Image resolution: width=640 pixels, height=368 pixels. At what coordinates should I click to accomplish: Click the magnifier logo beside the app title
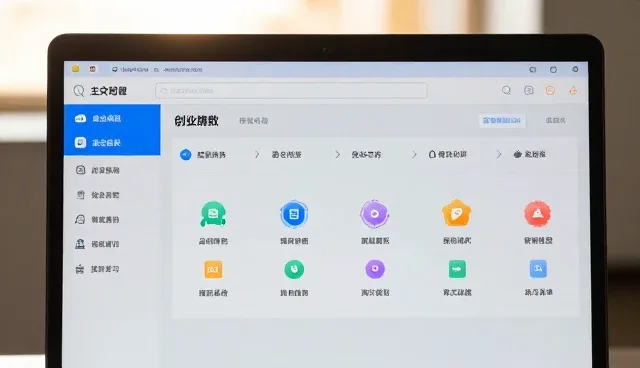(x=79, y=91)
